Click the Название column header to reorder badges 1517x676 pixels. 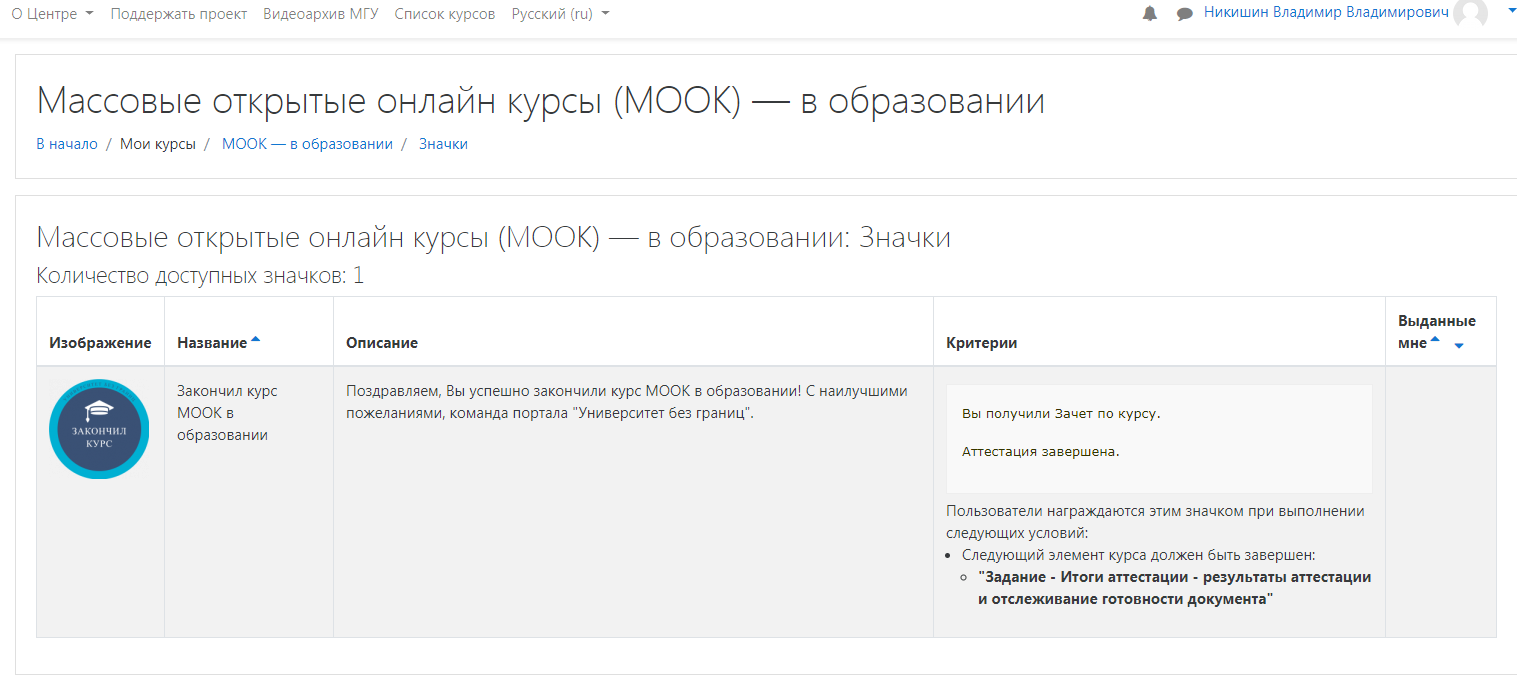click(212, 342)
